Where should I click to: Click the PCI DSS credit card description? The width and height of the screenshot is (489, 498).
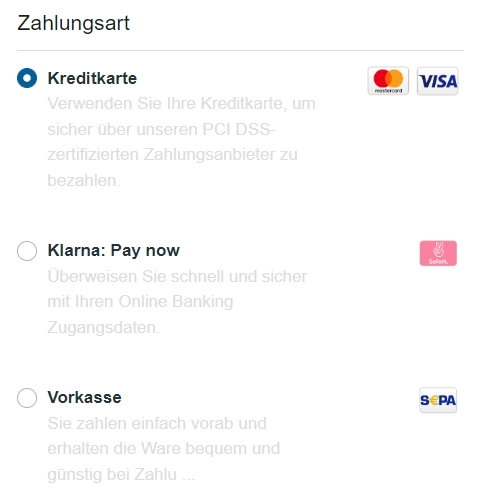pos(181,142)
